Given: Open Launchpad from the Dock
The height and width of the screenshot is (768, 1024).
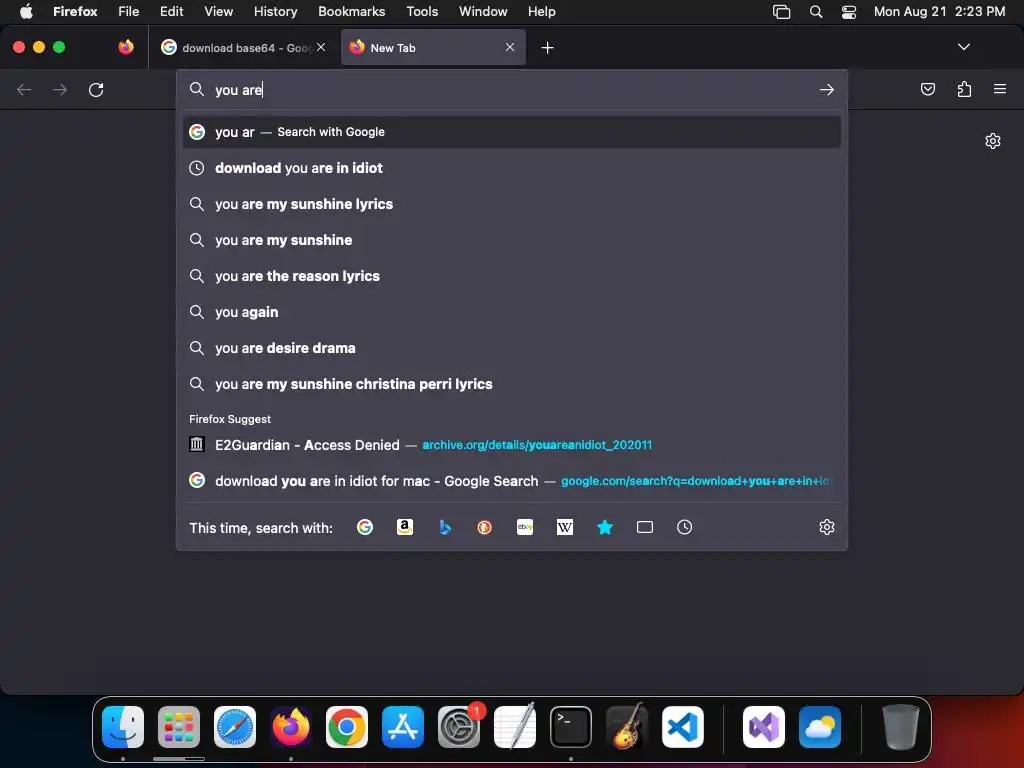Looking at the screenshot, I should coord(179,726).
